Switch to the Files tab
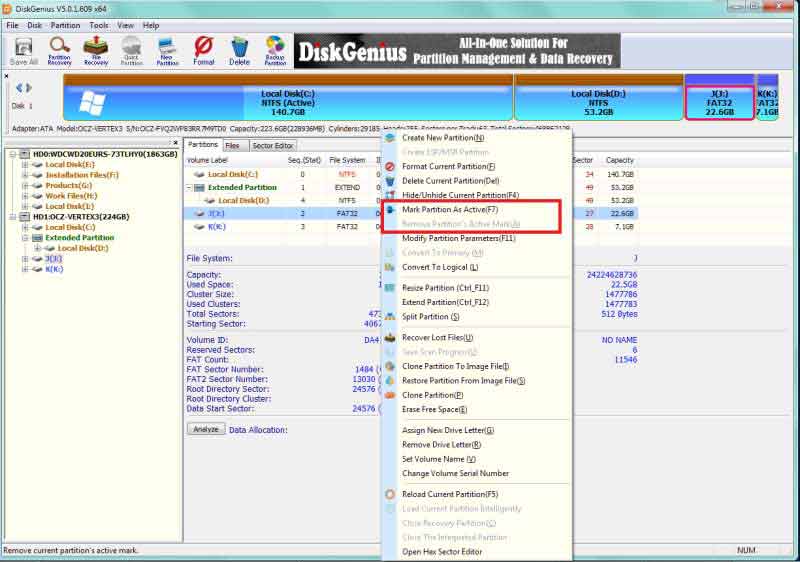 tap(233, 146)
